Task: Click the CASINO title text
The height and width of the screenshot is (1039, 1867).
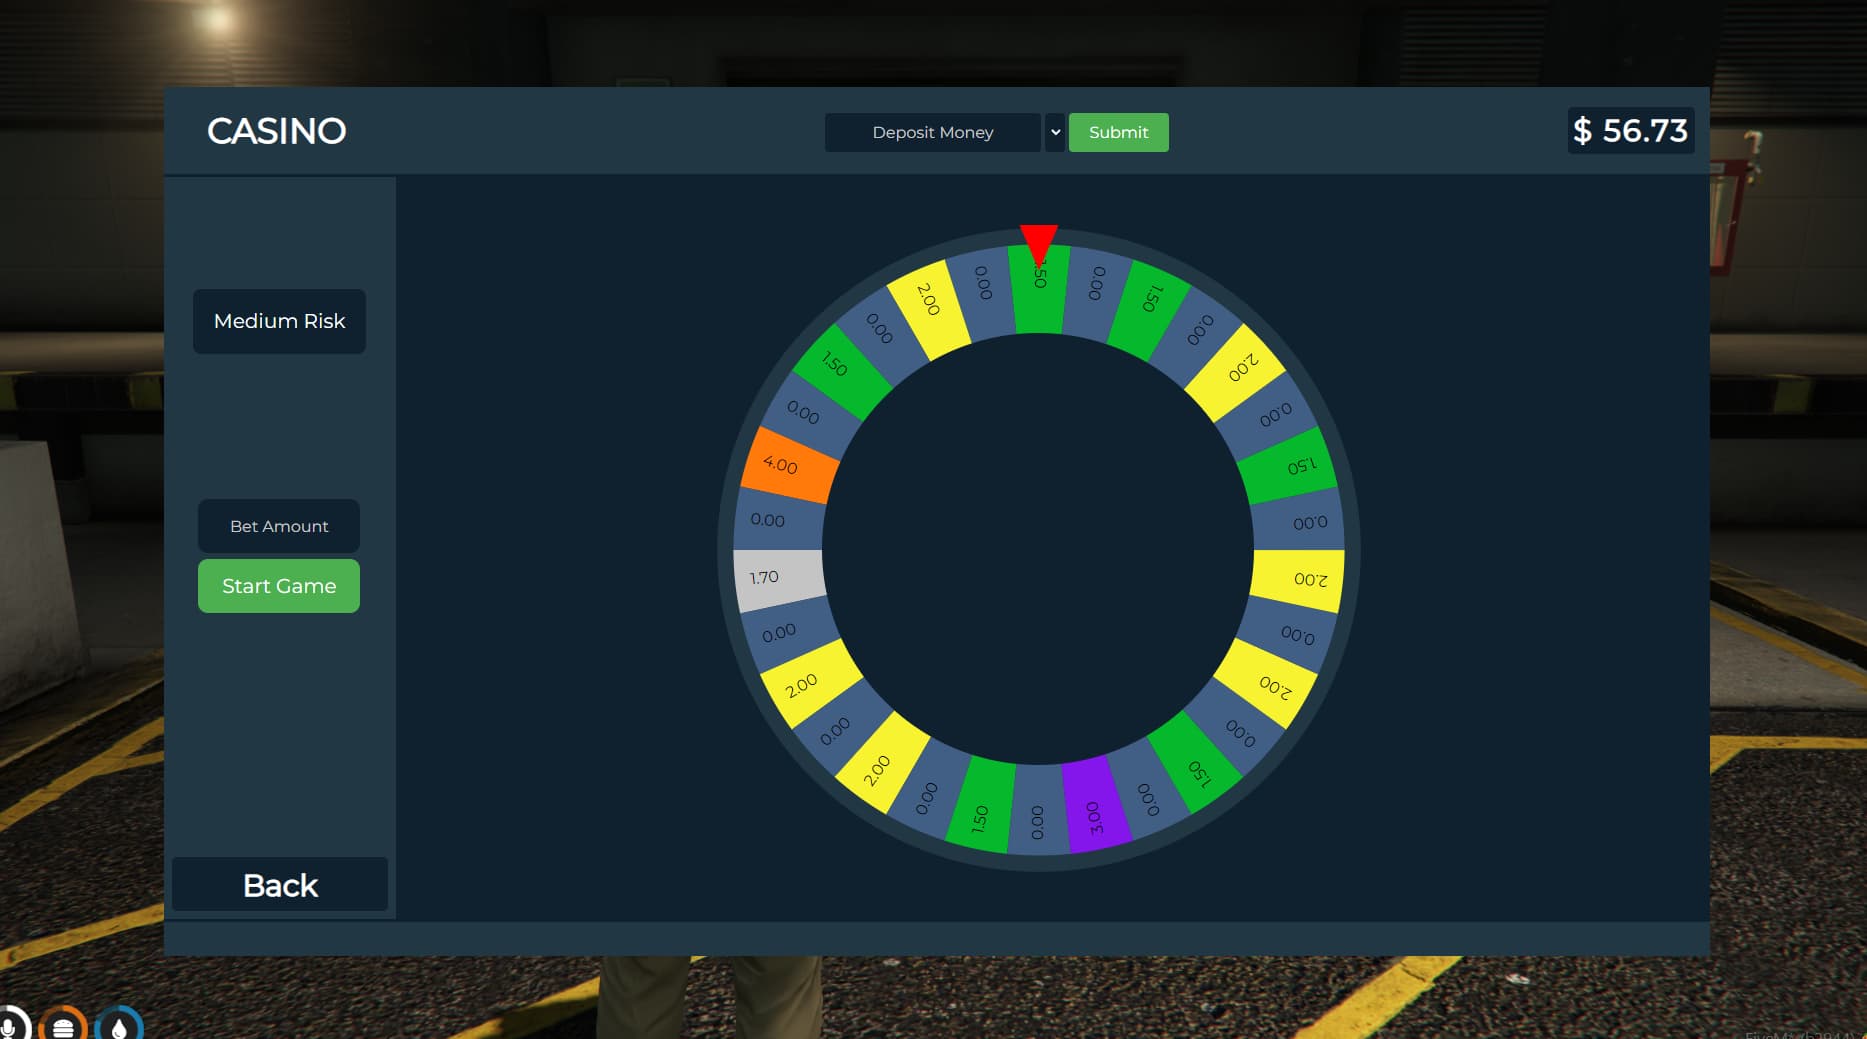Action: click(x=276, y=131)
